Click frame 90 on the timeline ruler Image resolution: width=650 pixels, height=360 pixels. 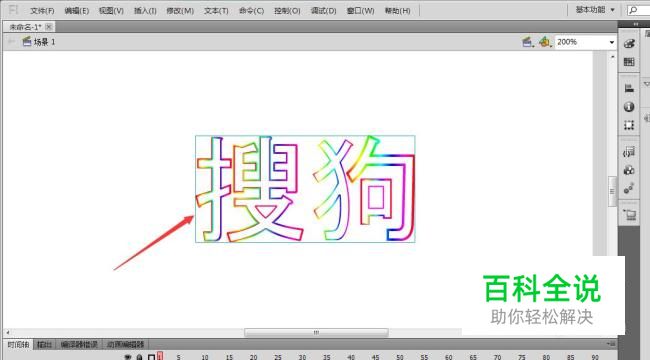595,357
